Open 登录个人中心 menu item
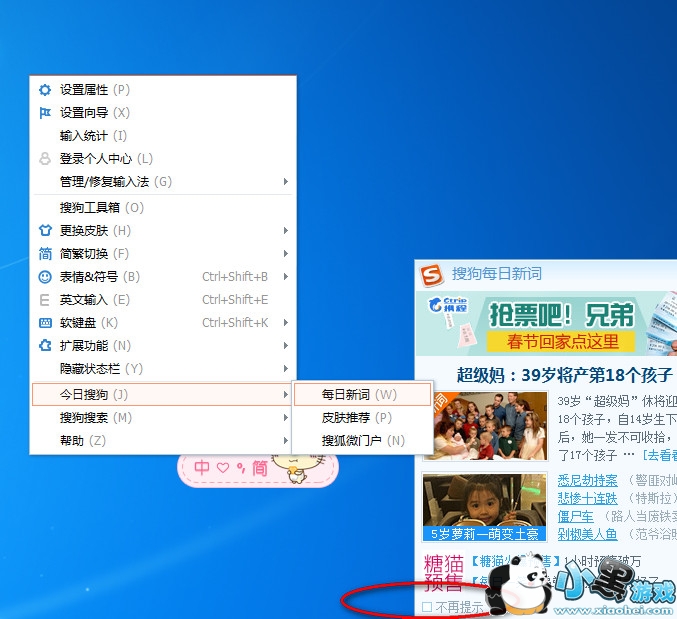This screenshot has height=619, width=677. [162, 158]
